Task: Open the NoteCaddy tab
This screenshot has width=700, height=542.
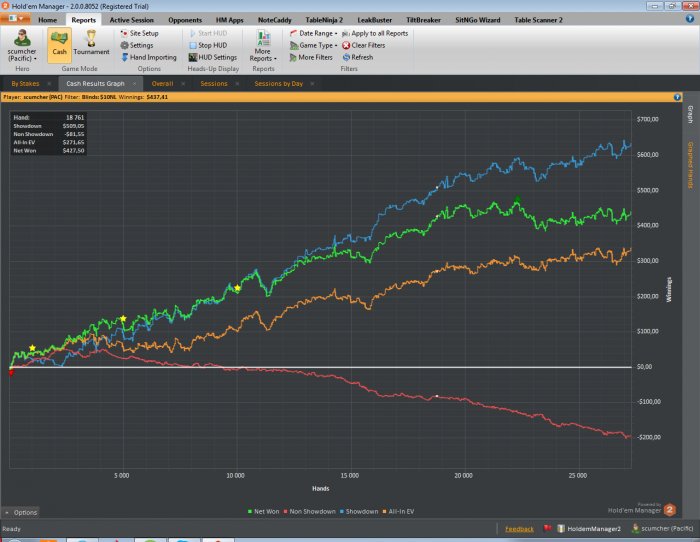Action: (275, 20)
